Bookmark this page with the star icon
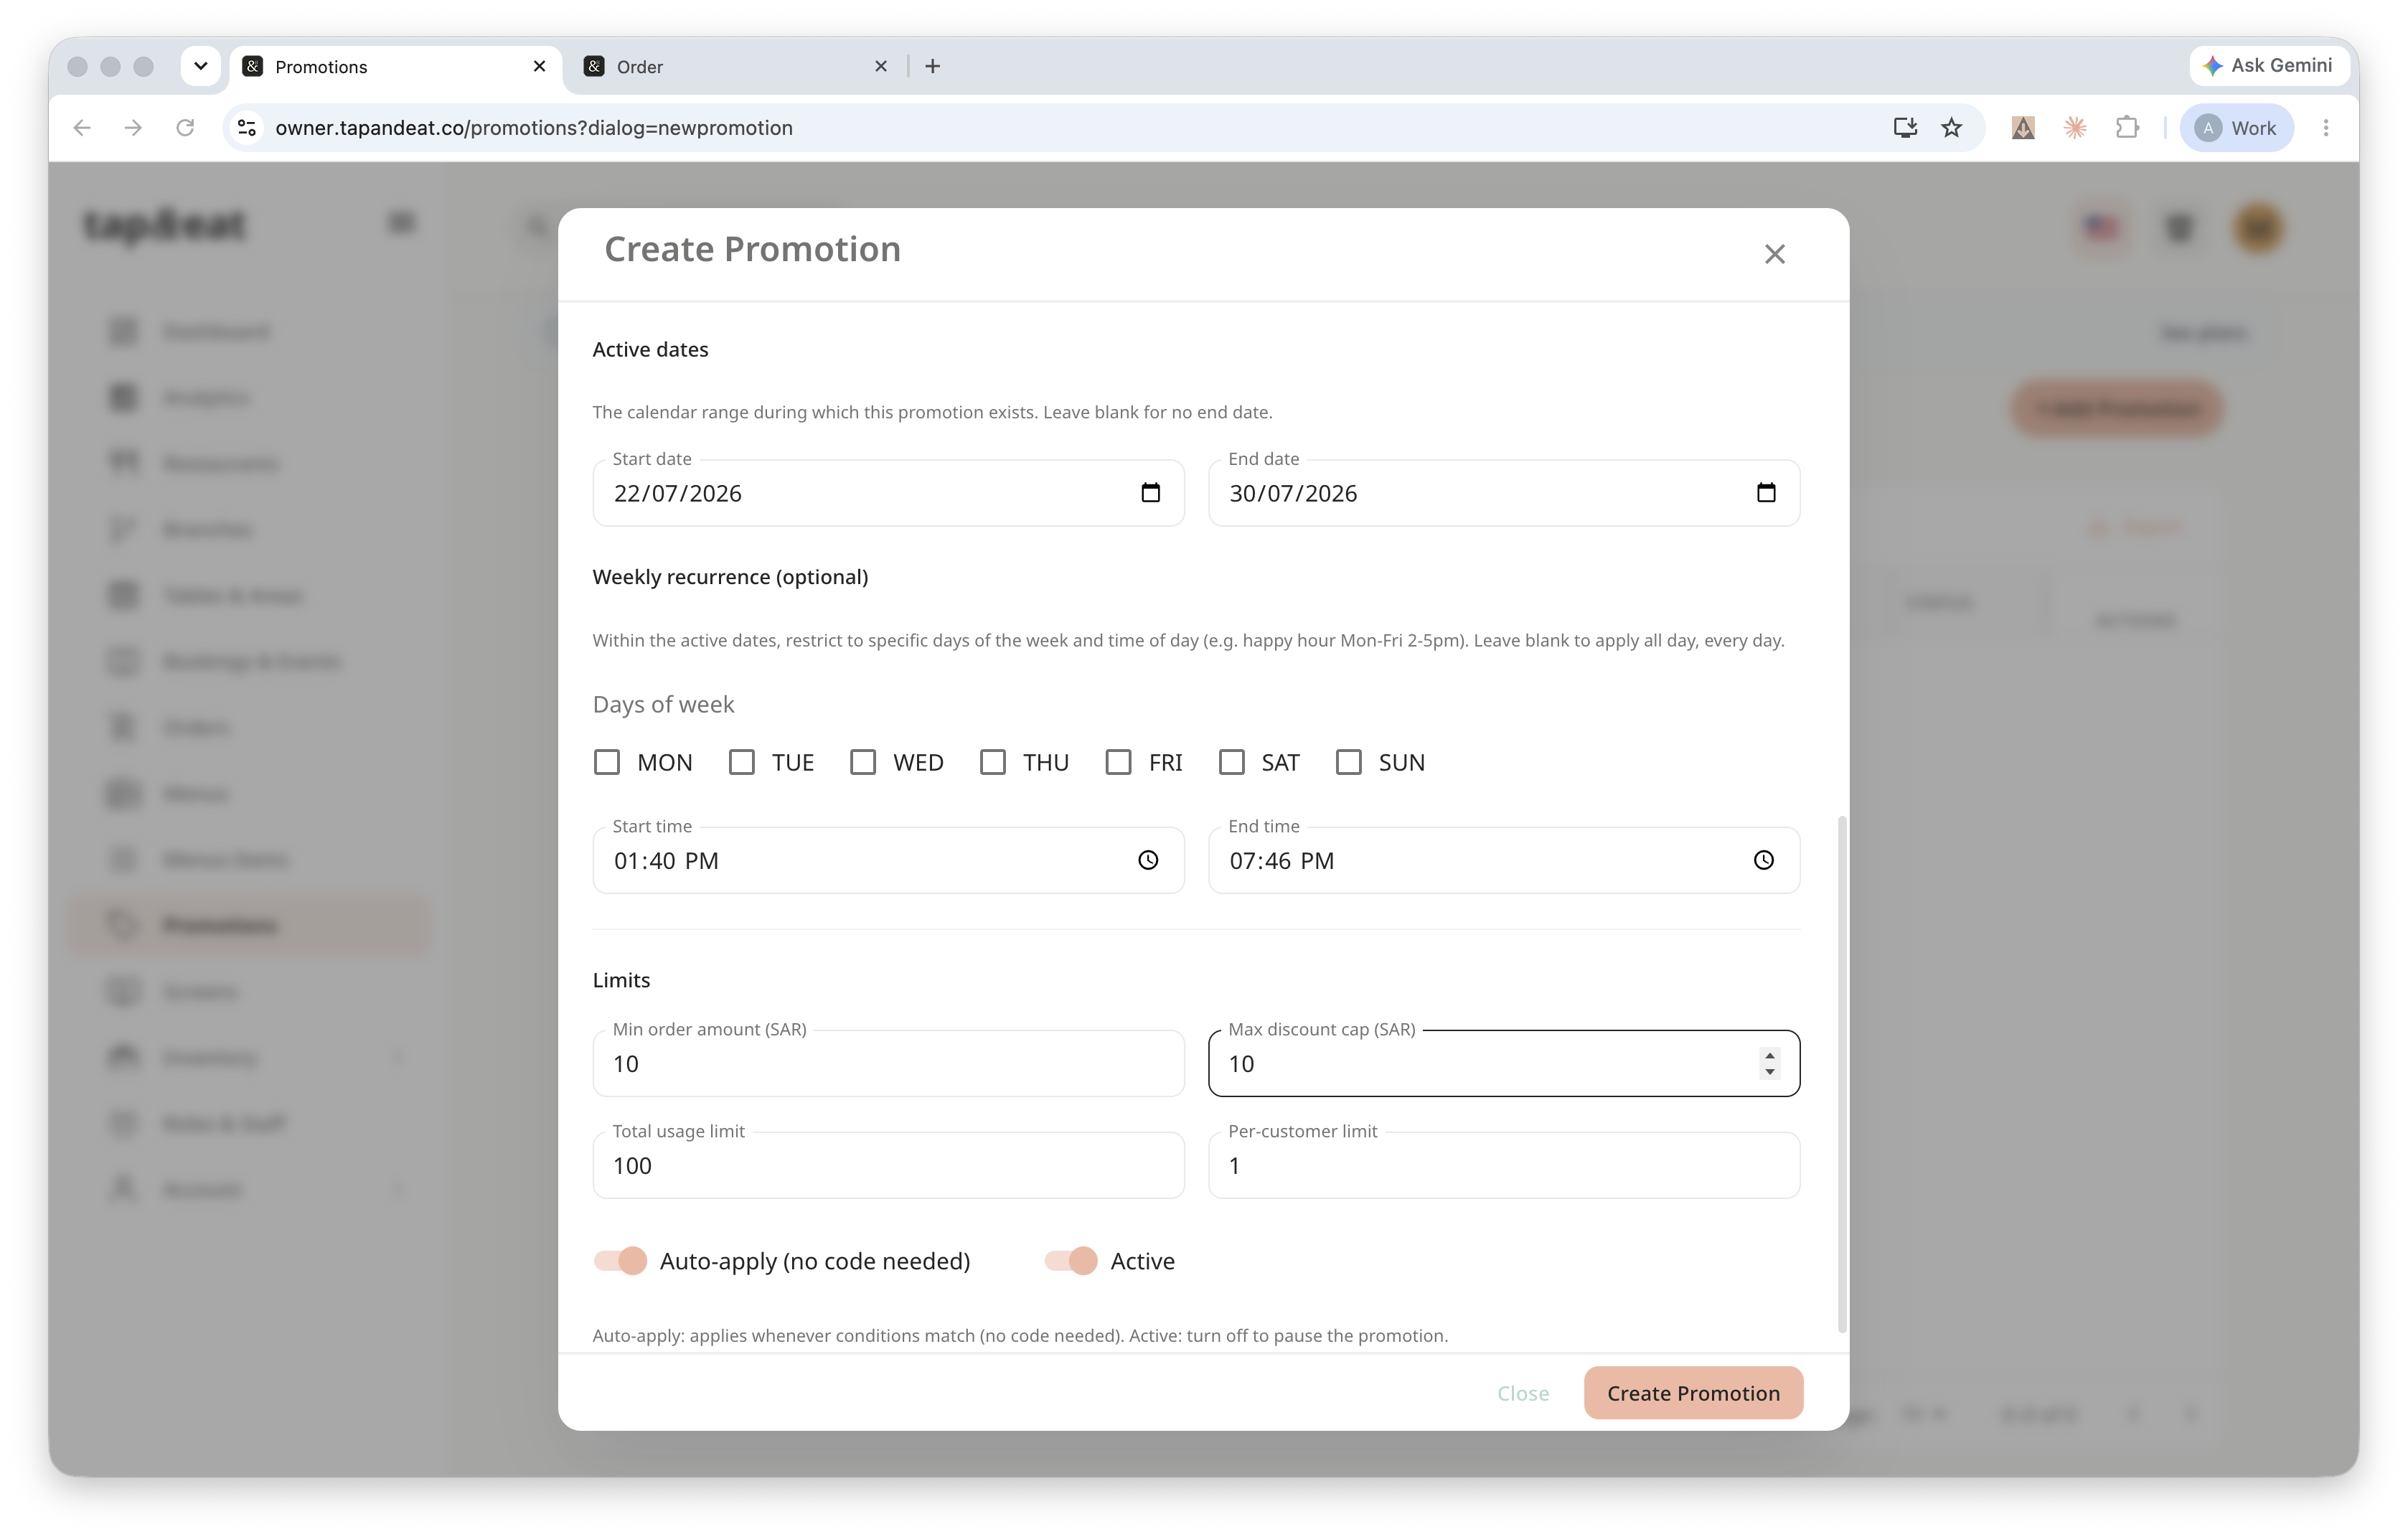 click(x=1951, y=127)
